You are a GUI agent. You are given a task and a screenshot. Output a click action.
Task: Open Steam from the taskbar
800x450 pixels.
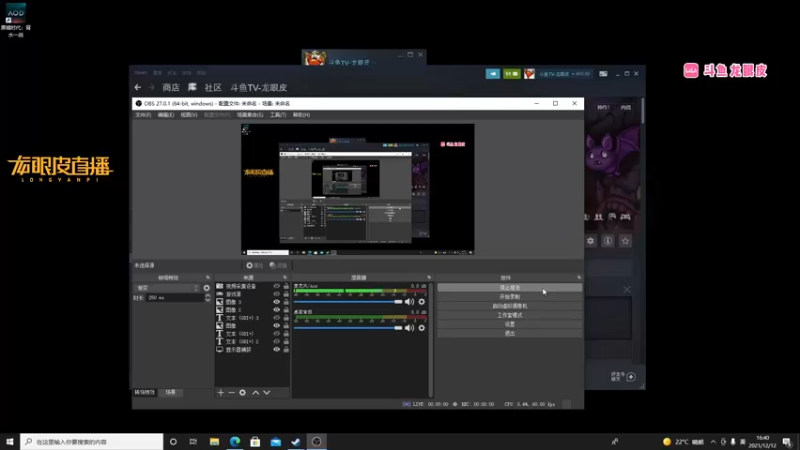[296, 441]
